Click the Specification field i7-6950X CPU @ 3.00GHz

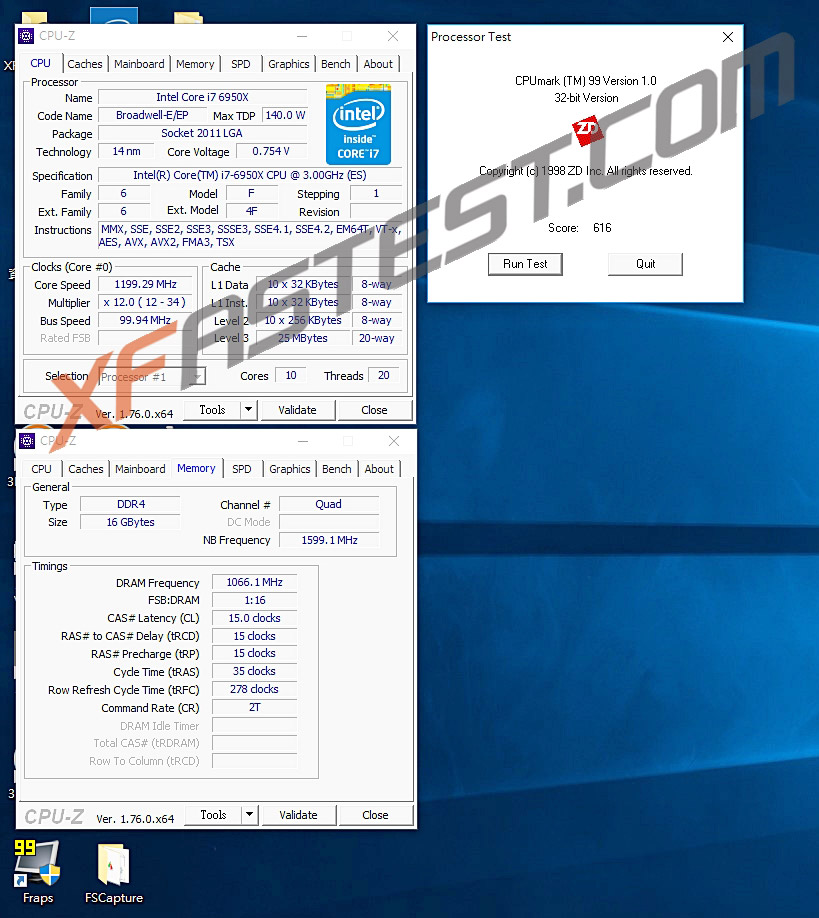(250, 175)
